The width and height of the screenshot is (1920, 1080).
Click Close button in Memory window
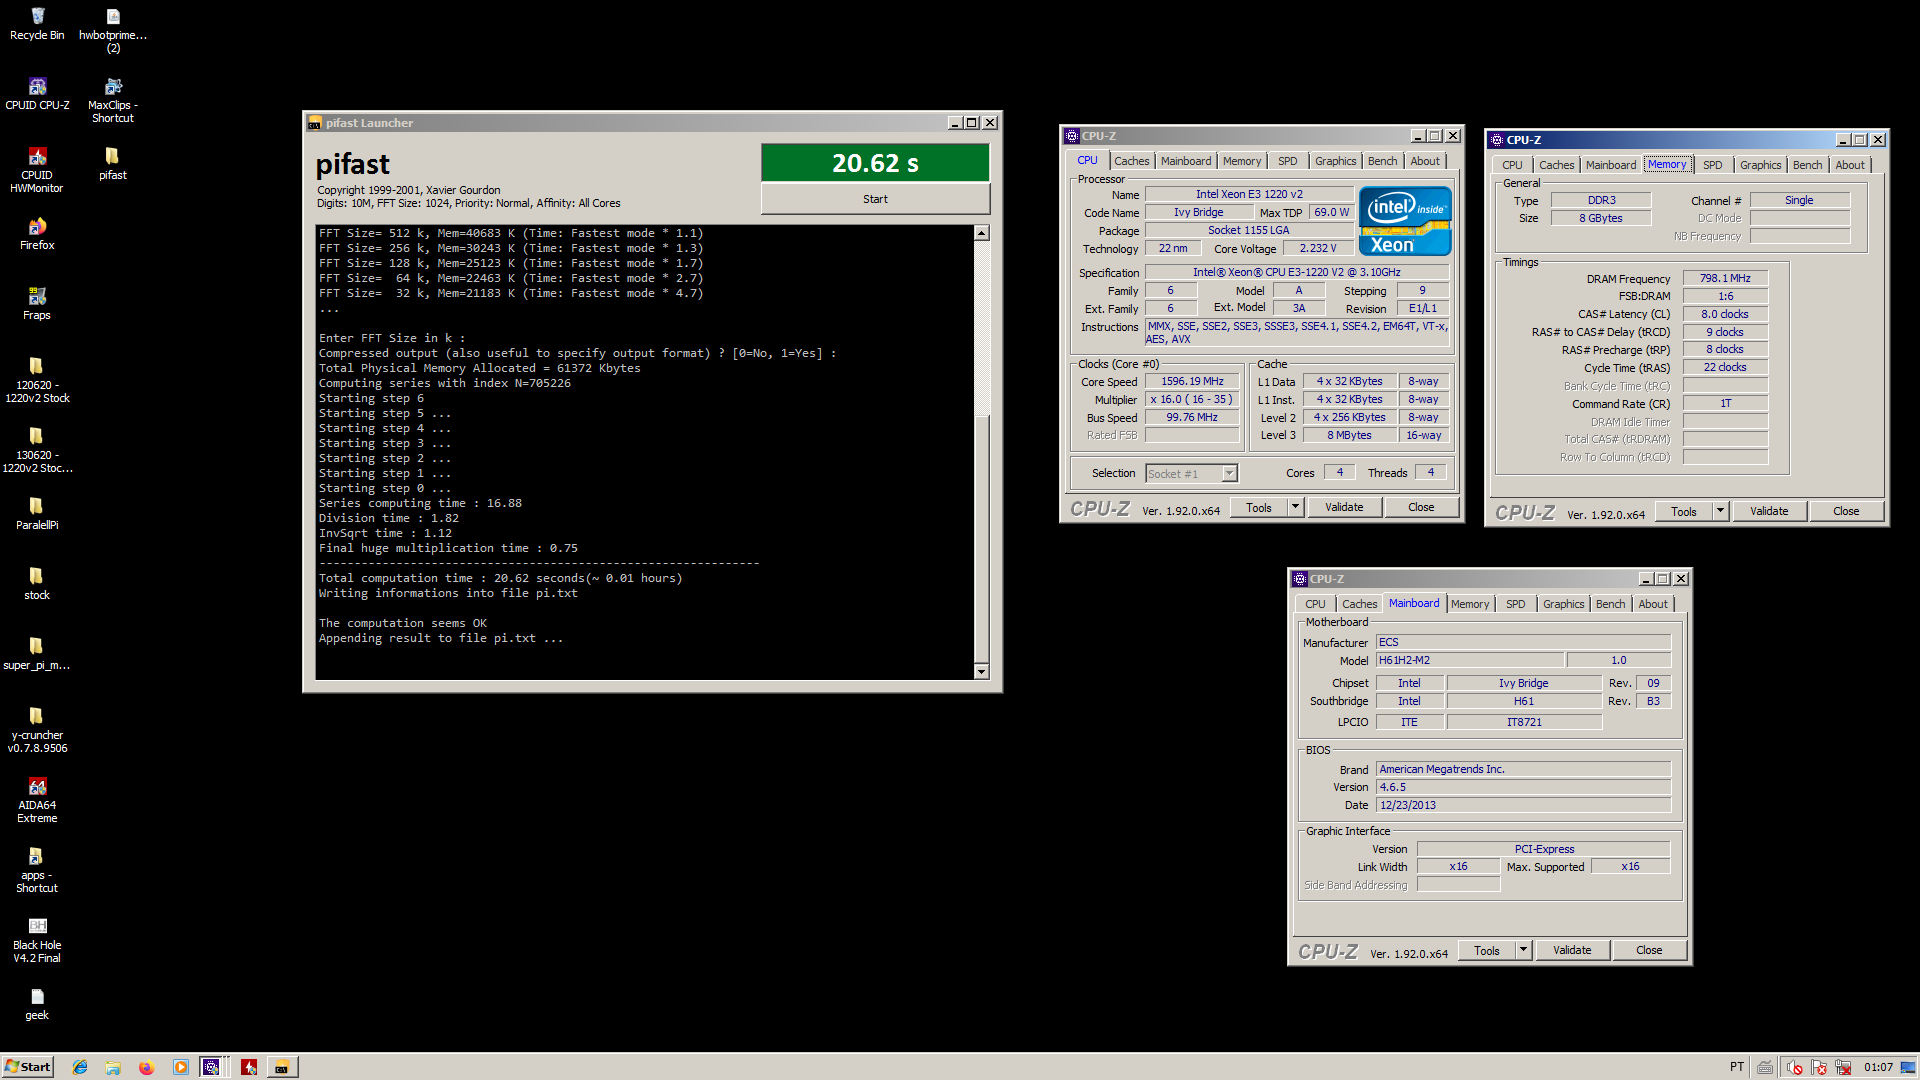1846,511
